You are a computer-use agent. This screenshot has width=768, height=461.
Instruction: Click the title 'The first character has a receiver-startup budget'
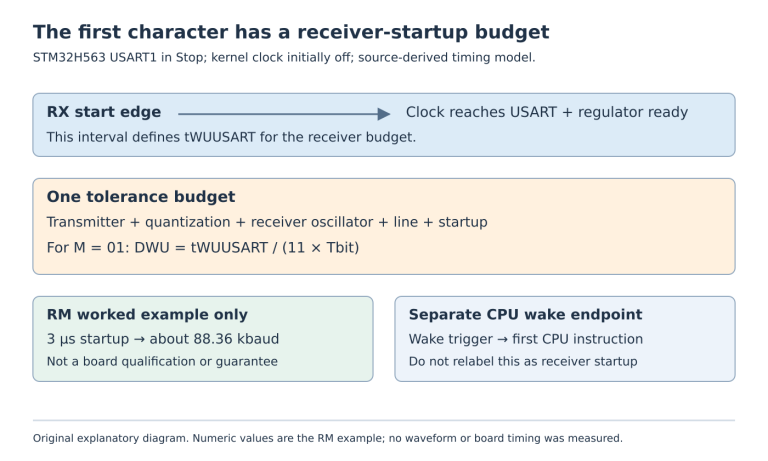click(291, 32)
